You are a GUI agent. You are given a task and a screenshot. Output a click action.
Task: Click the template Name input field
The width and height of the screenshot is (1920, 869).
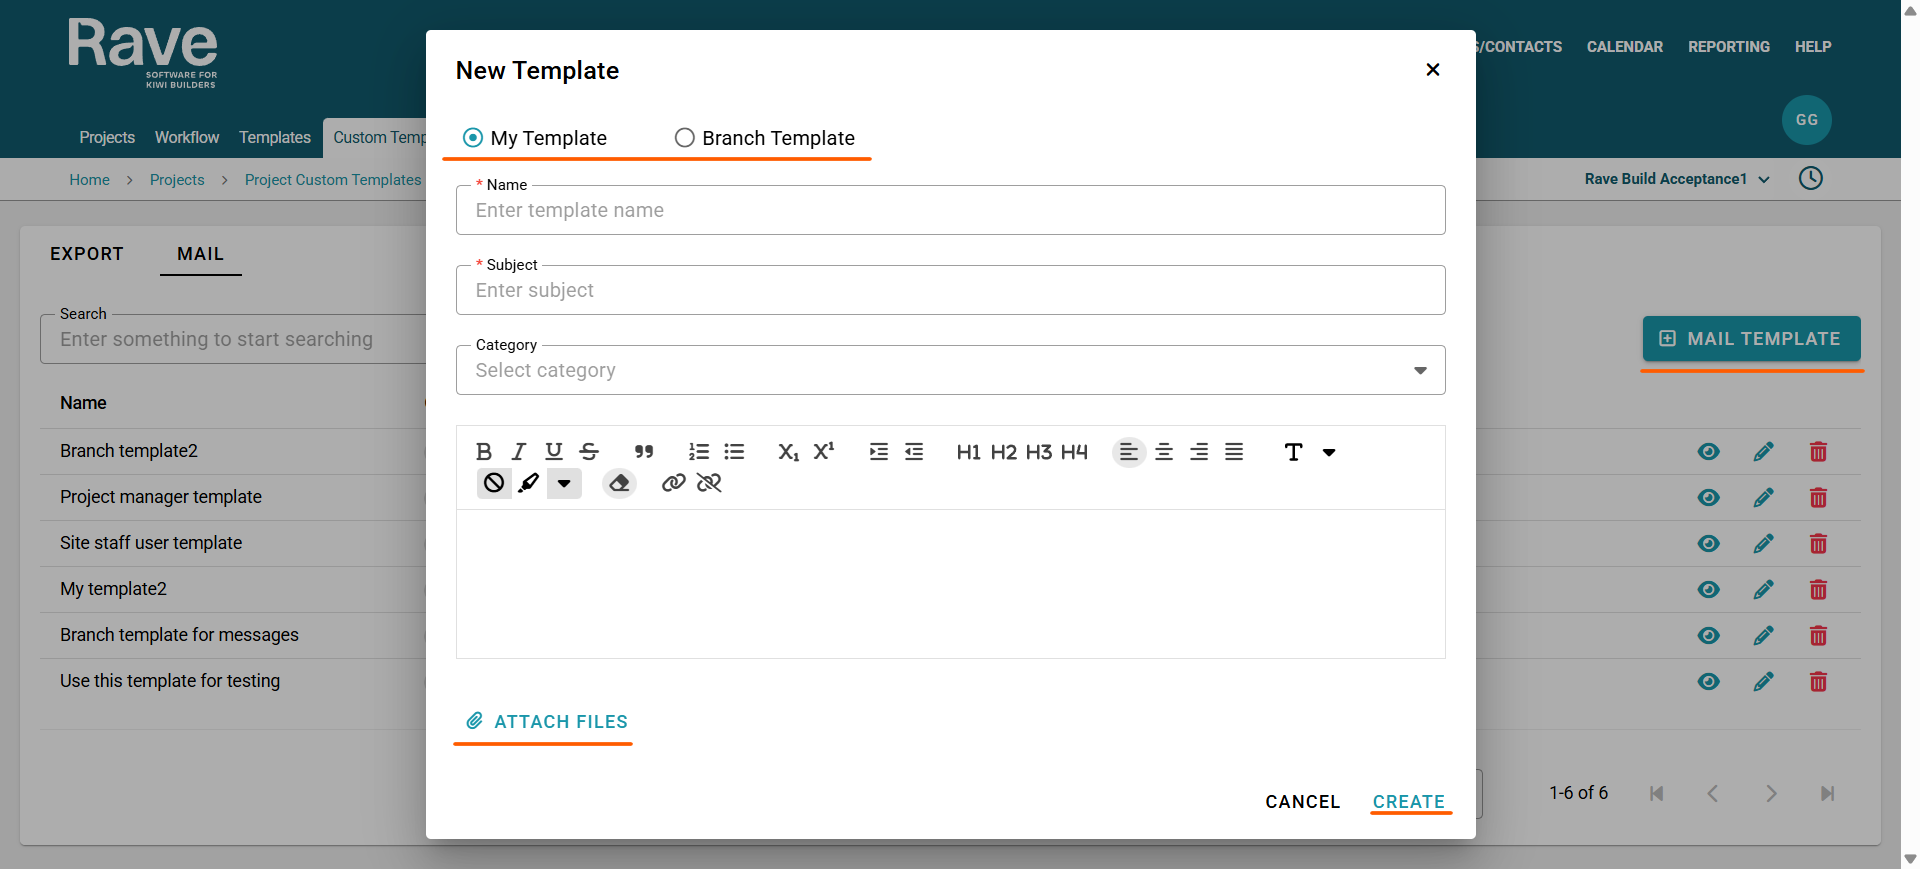tap(950, 210)
